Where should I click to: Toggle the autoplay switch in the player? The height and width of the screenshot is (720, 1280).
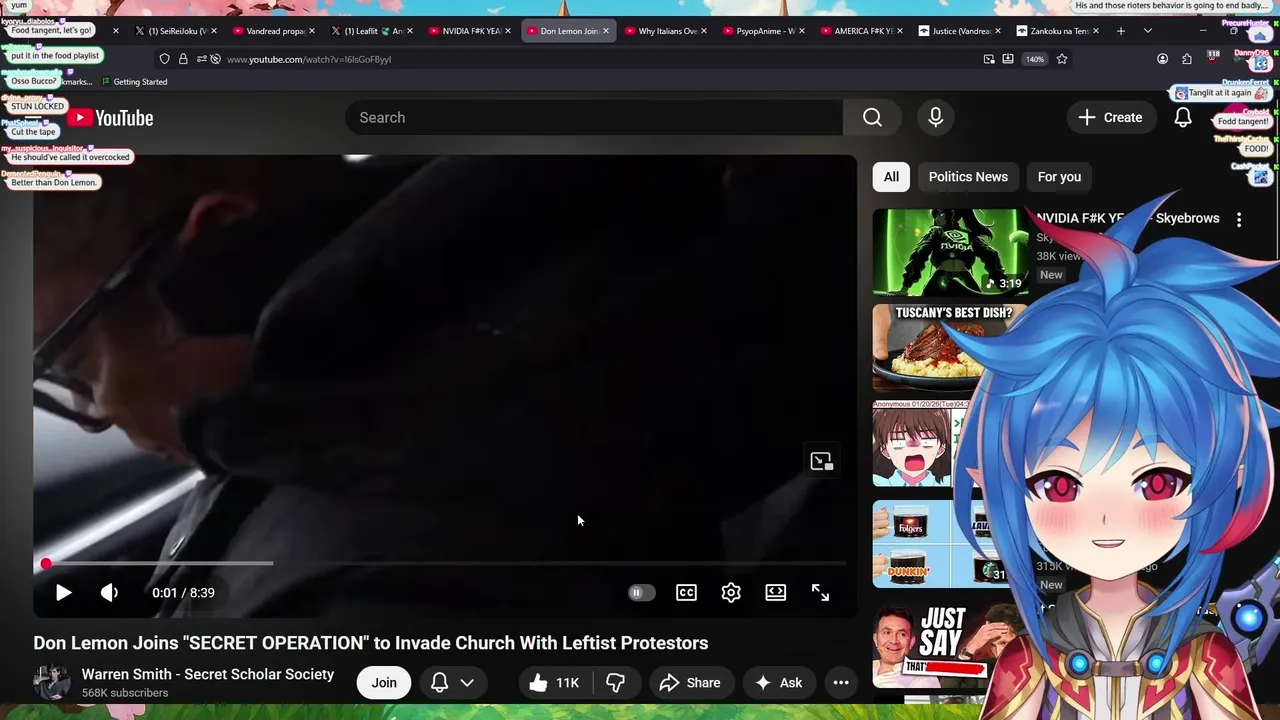pos(641,593)
